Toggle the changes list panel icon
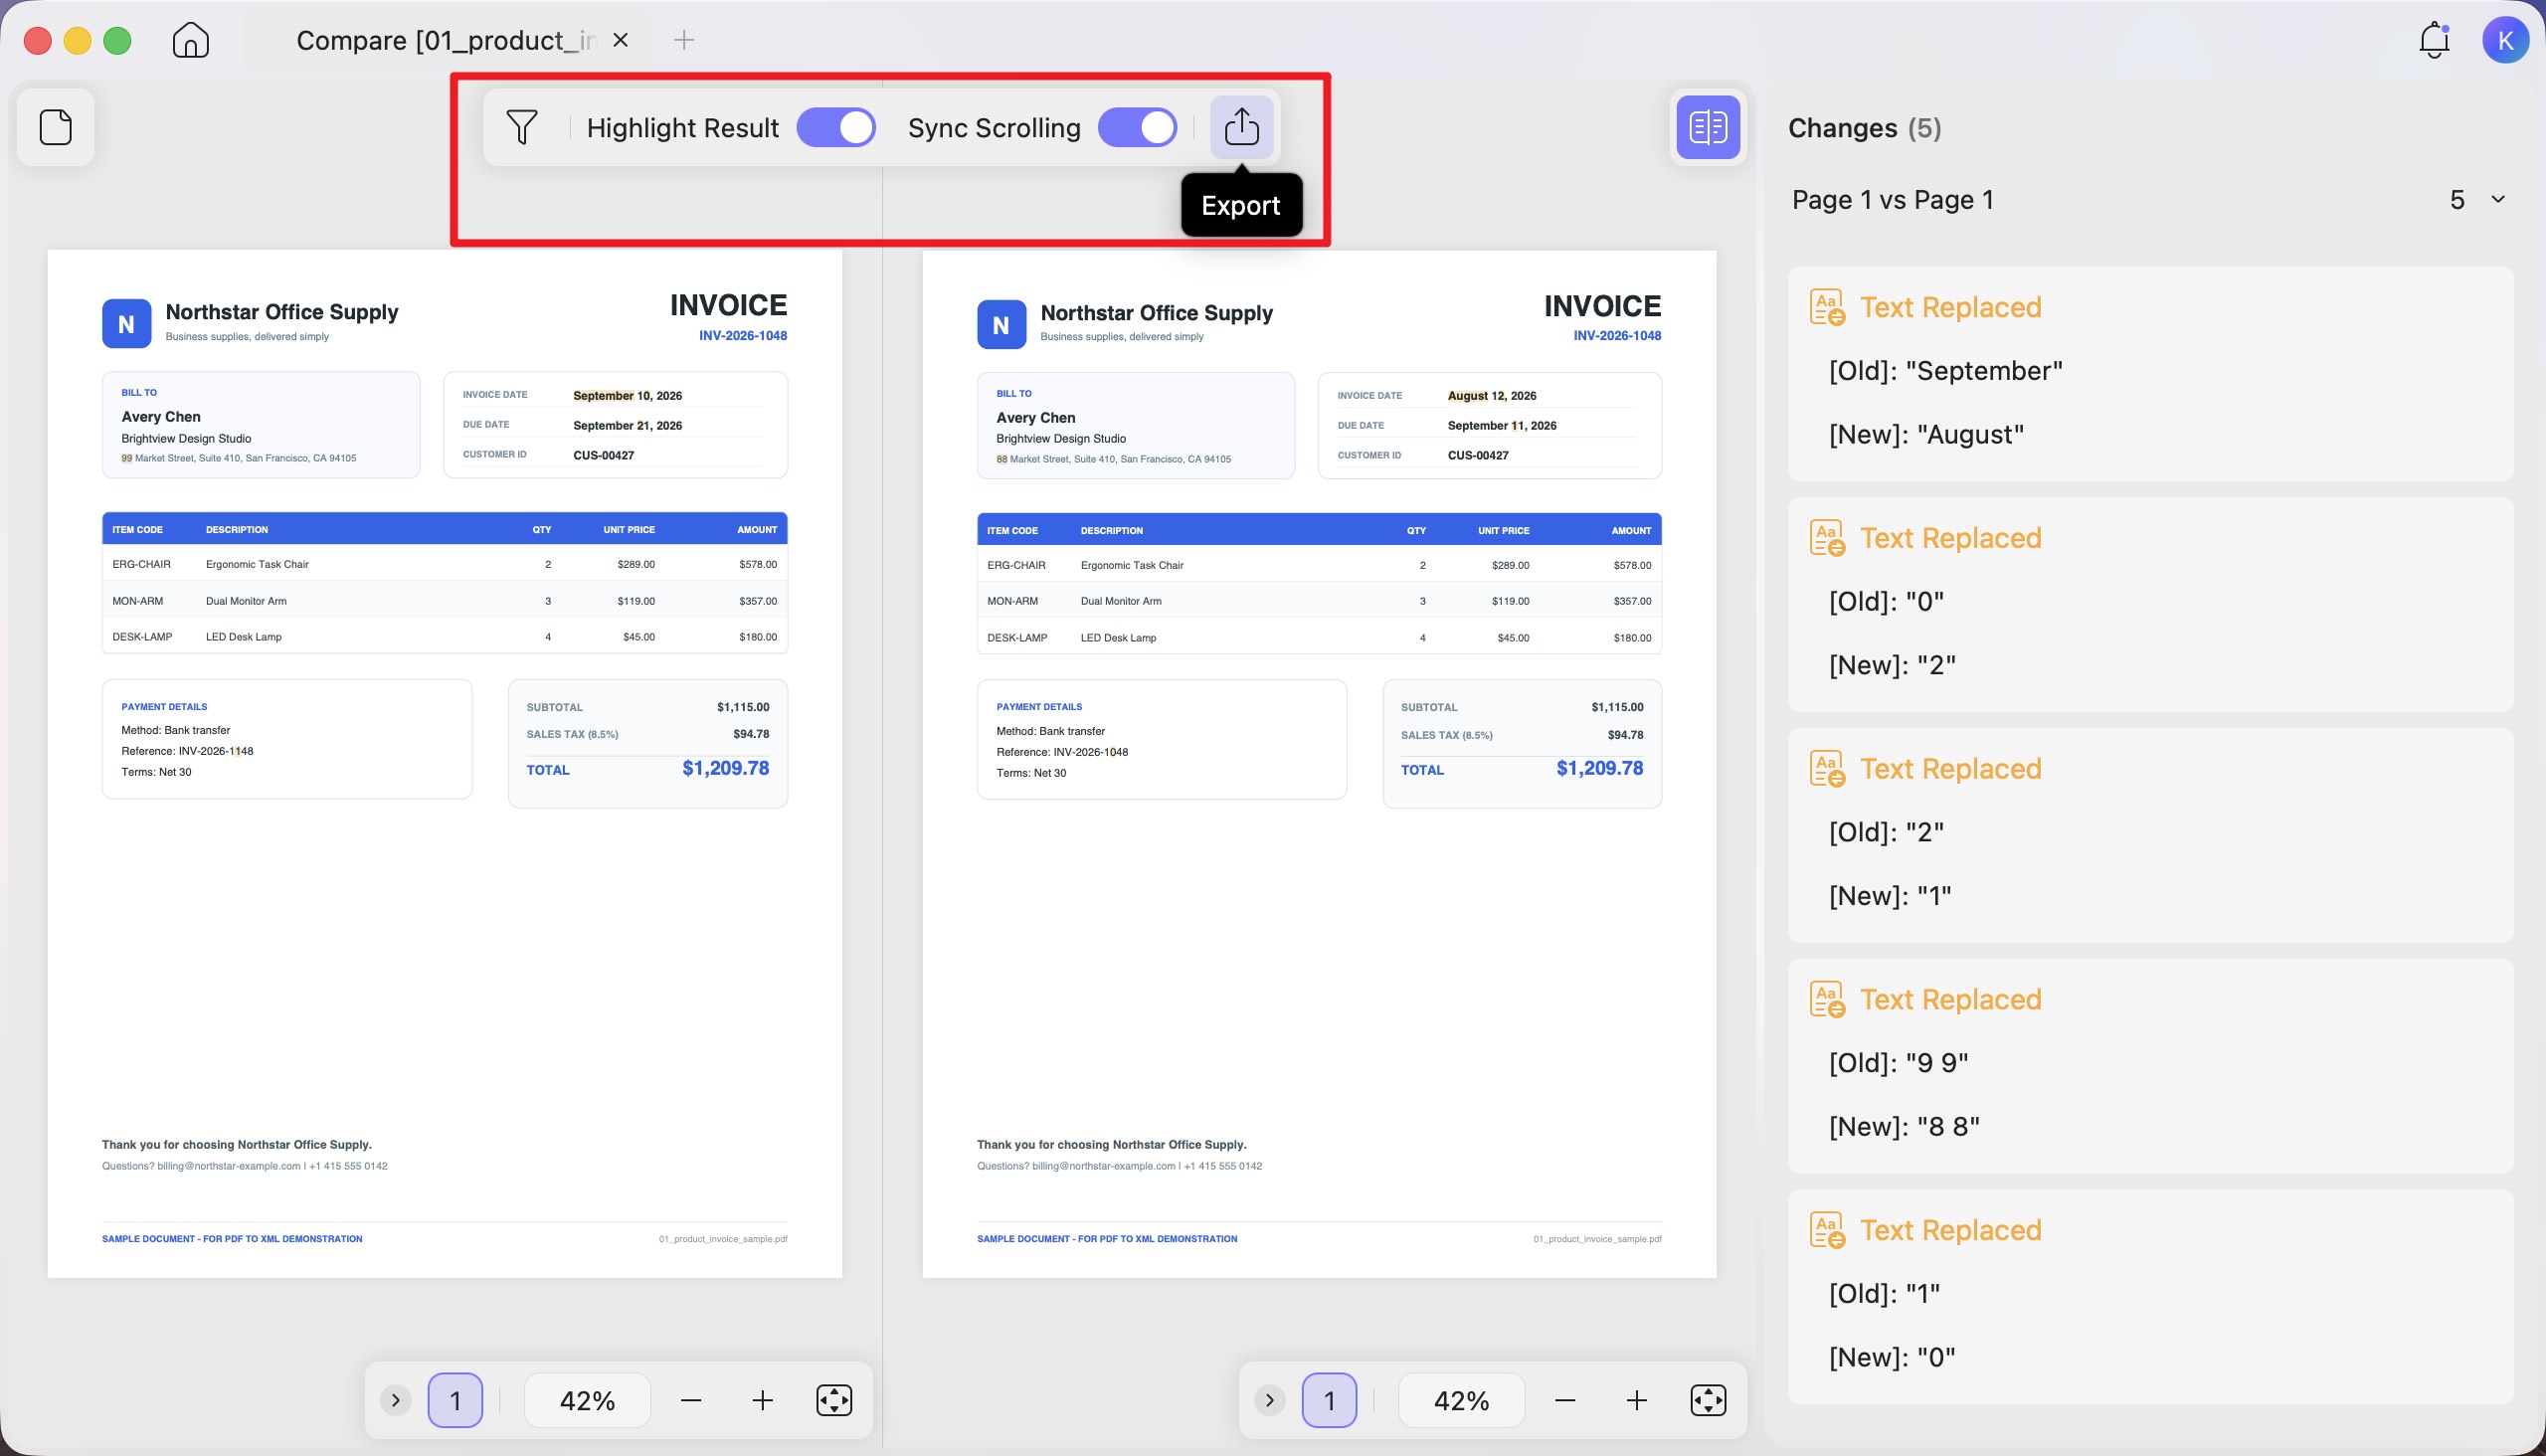This screenshot has height=1456, width=2546. (x=1708, y=127)
